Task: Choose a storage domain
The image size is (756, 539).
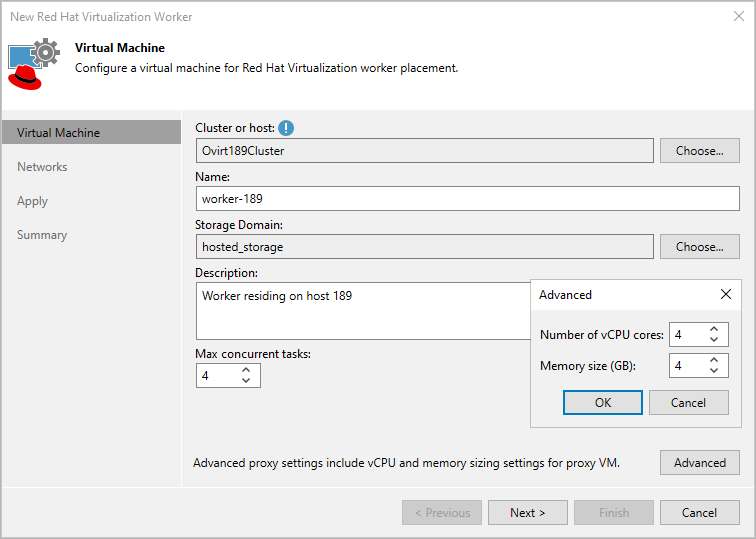Action: pos(700,246)
